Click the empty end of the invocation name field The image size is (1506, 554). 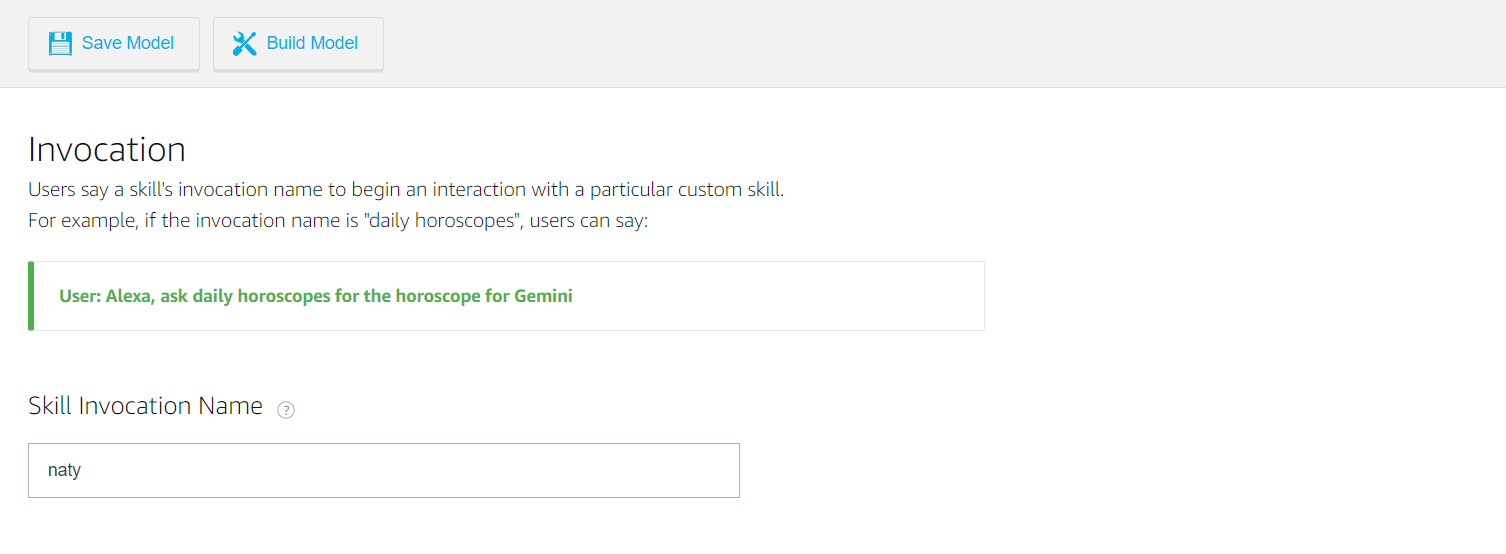pyautogui.click(x=600, y=470)
